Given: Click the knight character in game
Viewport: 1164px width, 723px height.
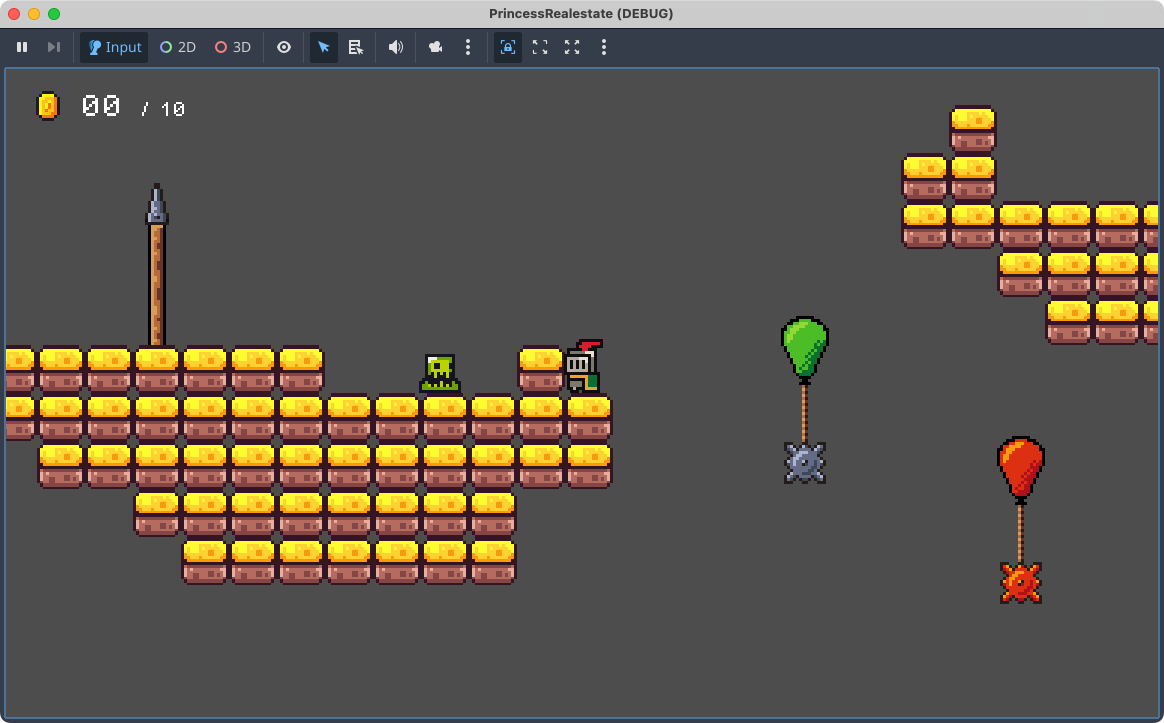Looking at the screenshot, I should [582, 368].
